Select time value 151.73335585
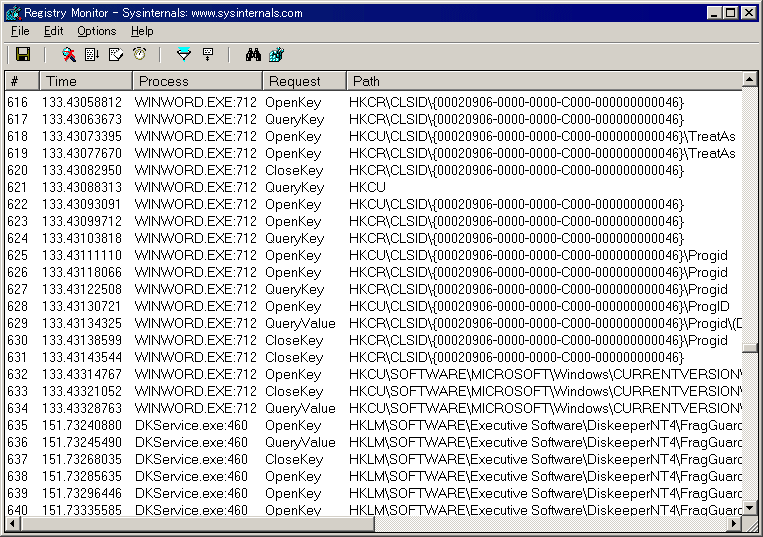The image size is (763, 537). point(82,510)
